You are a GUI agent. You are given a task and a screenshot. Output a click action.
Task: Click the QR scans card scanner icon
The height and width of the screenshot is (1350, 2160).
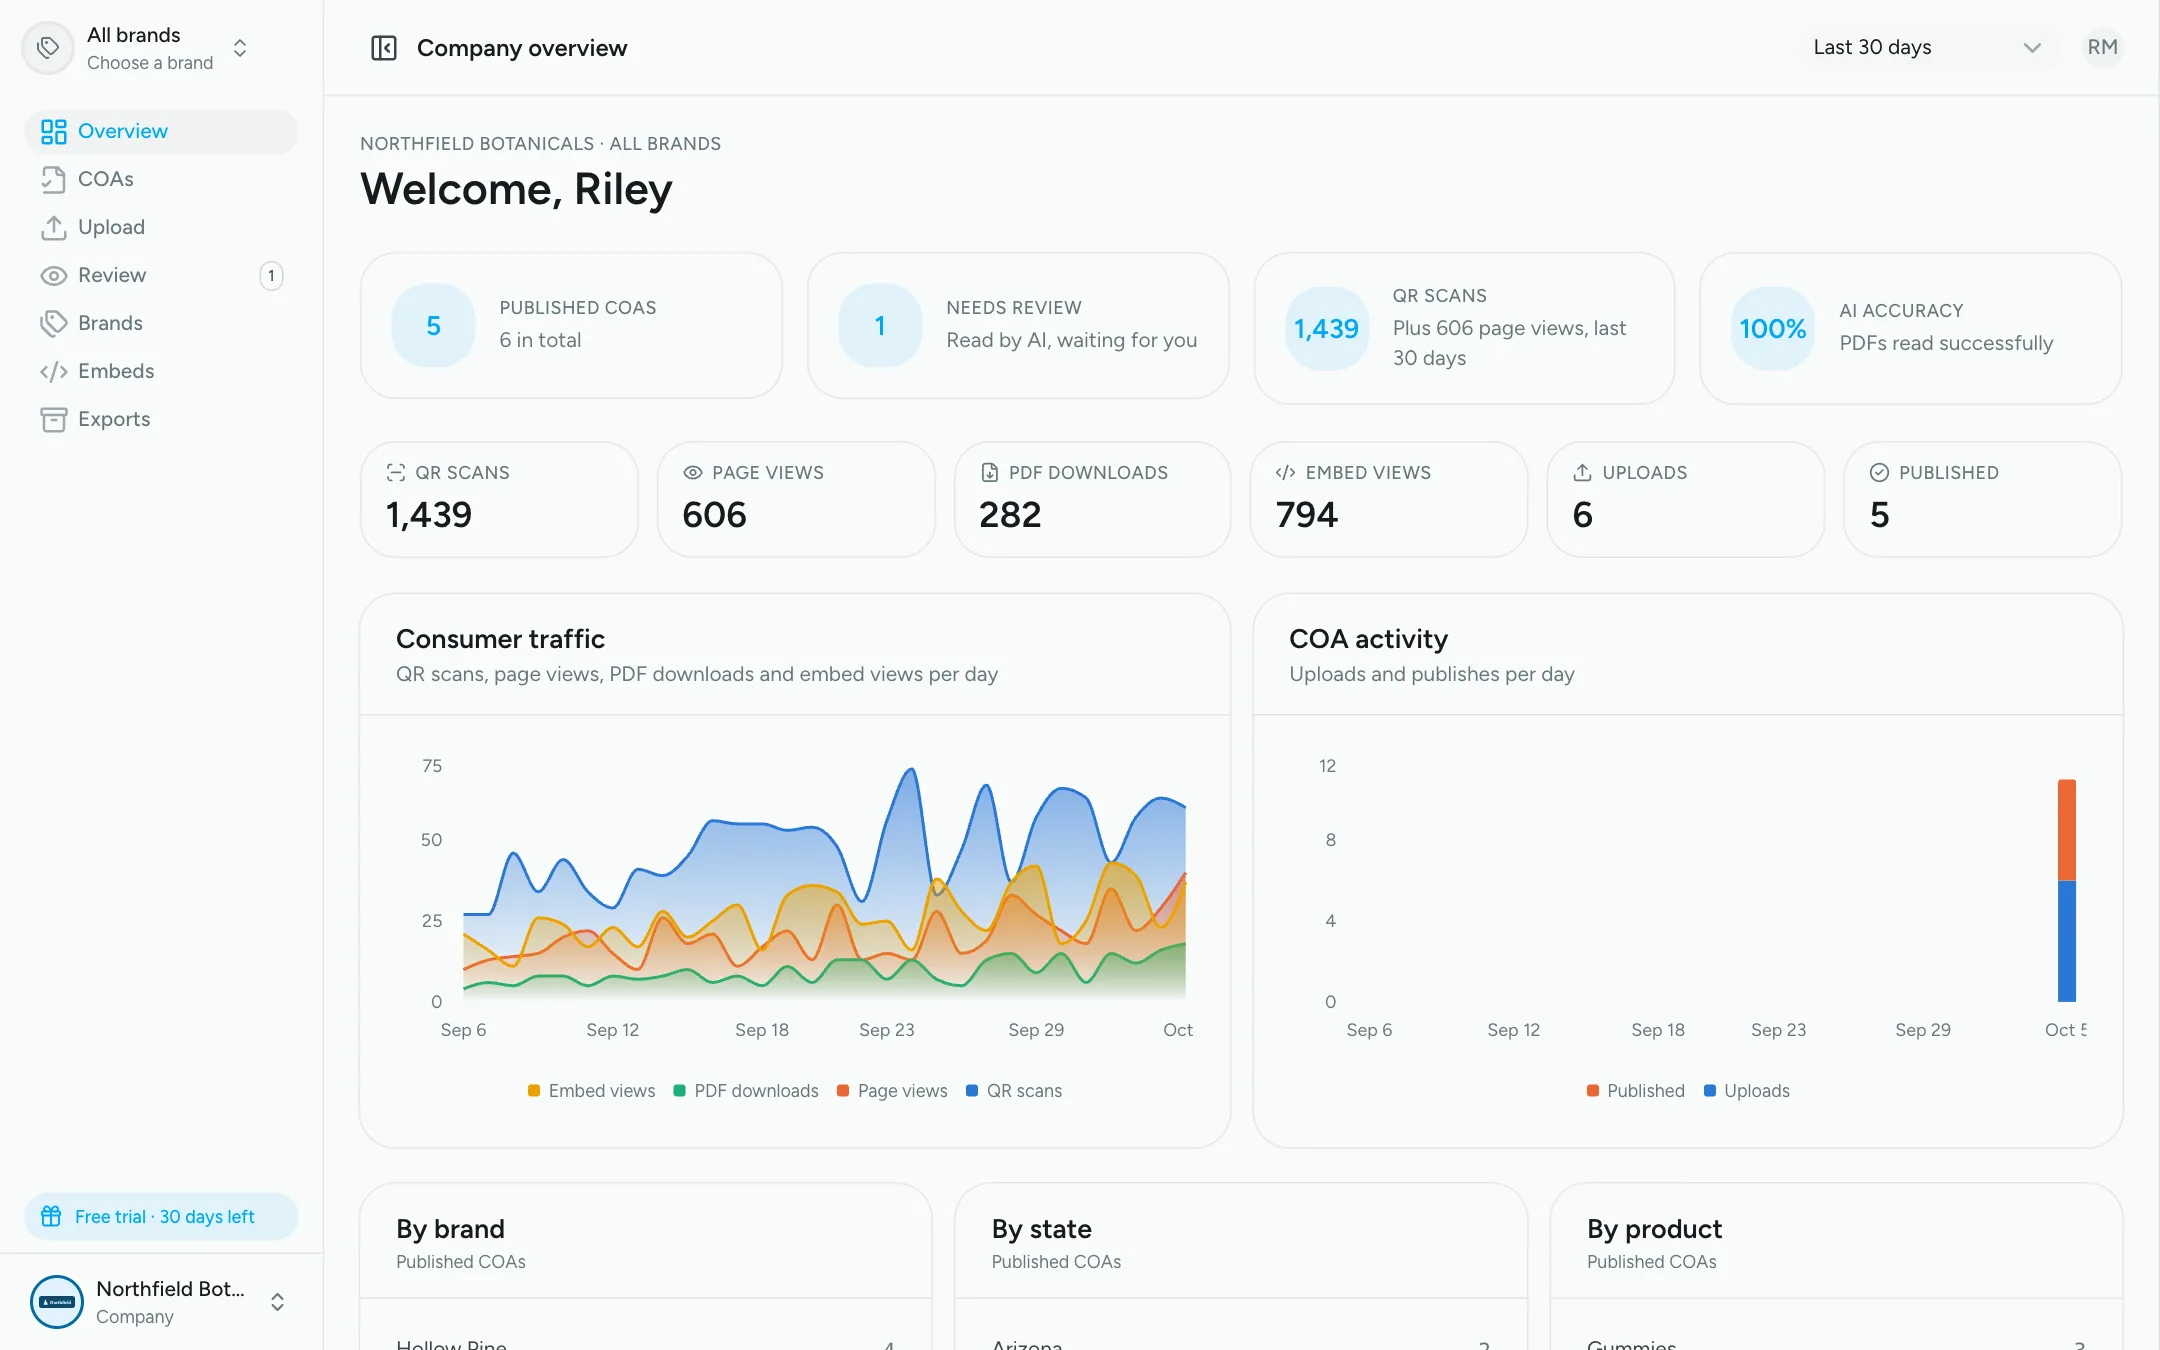pos(396,472)
